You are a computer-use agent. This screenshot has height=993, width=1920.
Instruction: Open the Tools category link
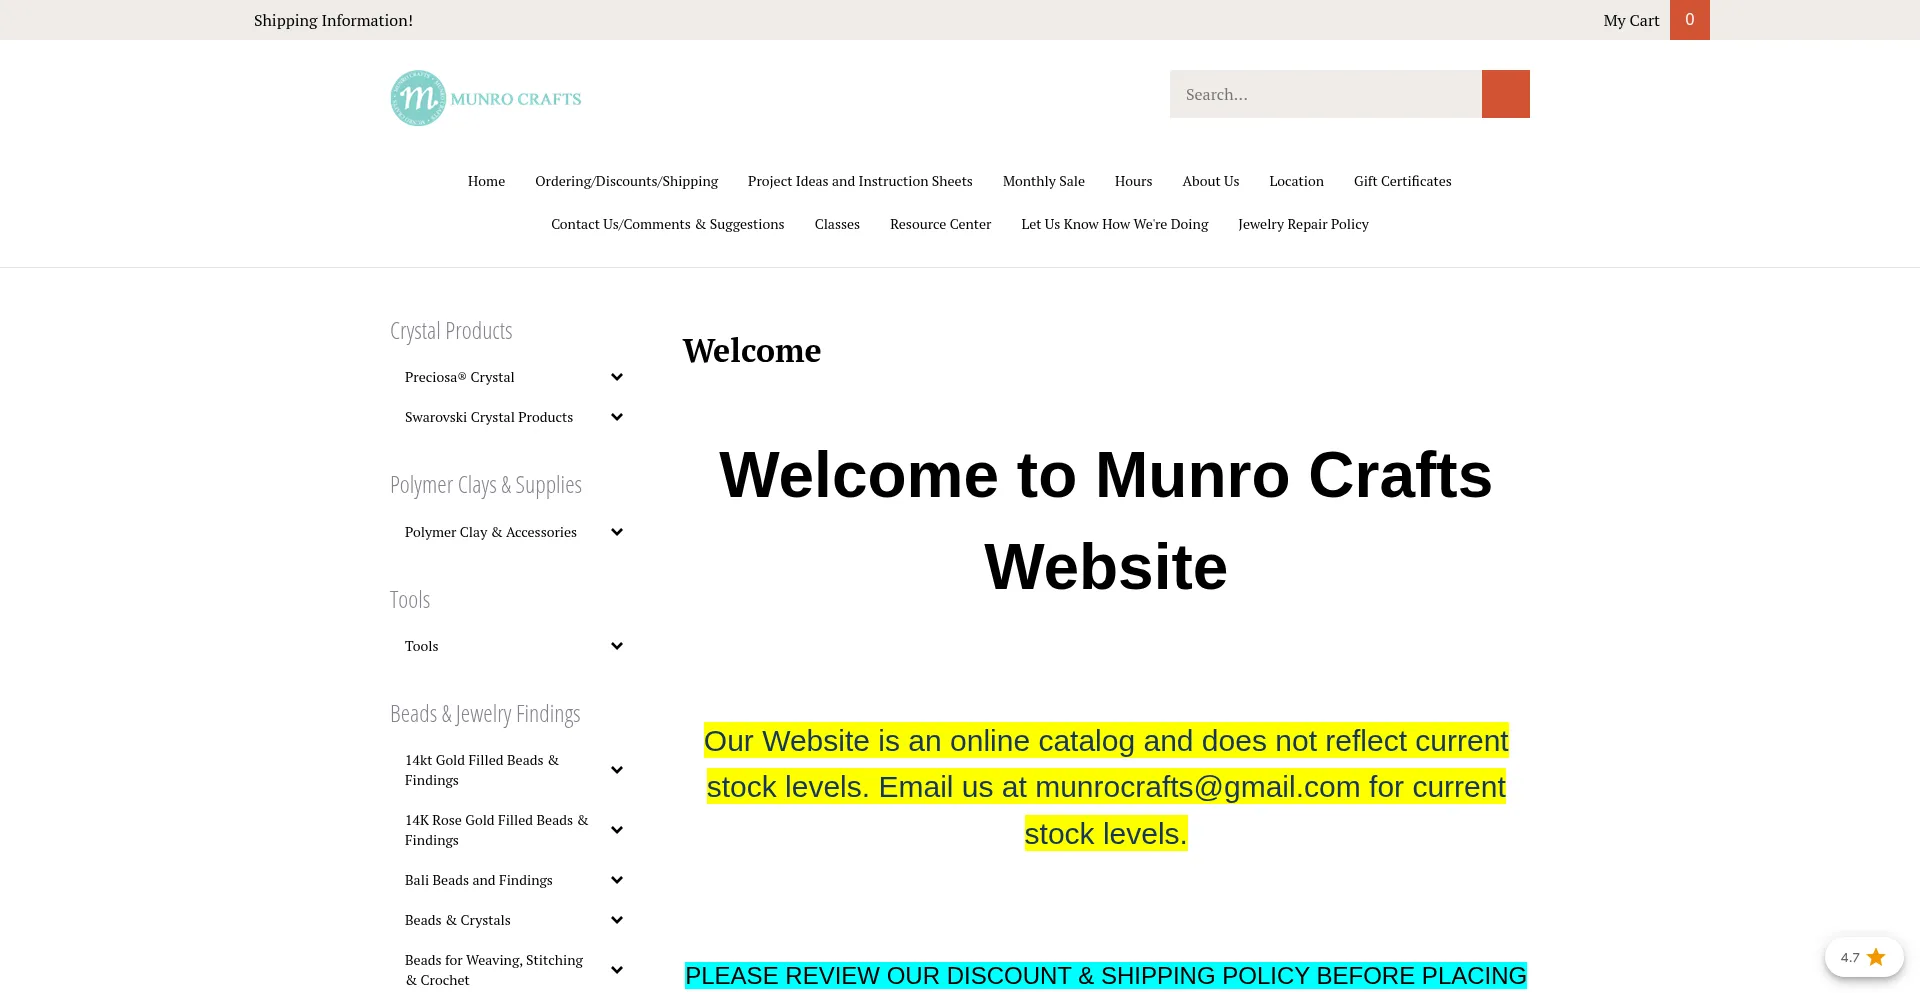tap(422, 646)
